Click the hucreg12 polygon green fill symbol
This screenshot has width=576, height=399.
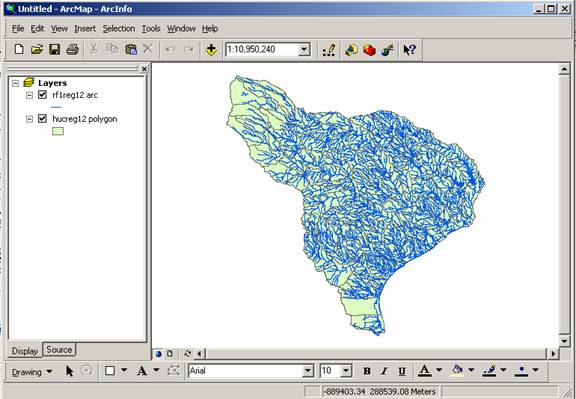(x=58, y=131)
